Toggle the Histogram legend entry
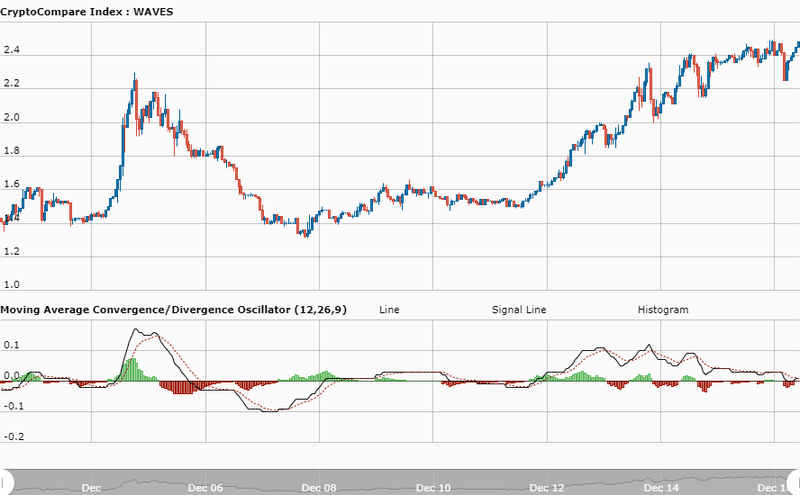Screen dimensions: 800x495 (662, 310)
